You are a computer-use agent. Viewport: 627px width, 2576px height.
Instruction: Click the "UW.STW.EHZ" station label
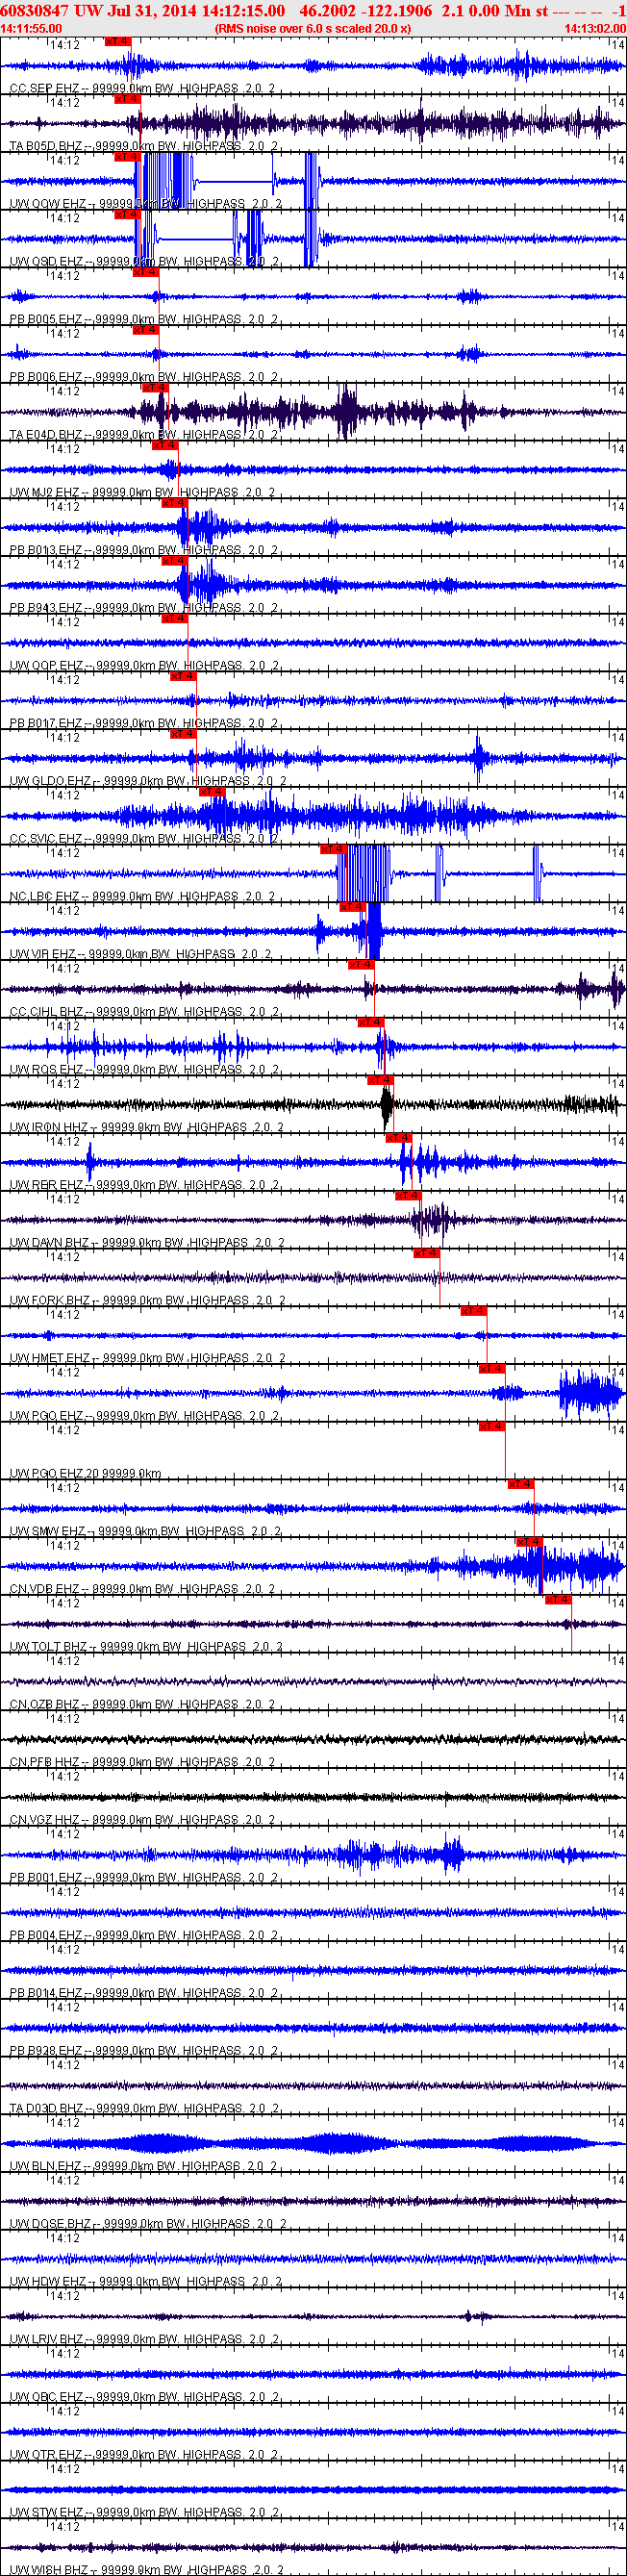(46, 2512)
